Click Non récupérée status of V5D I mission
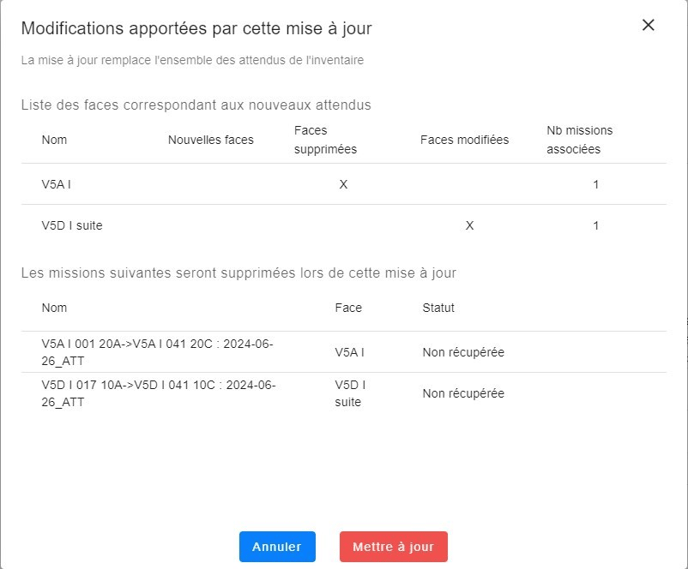688x569 pixels. 463,394
